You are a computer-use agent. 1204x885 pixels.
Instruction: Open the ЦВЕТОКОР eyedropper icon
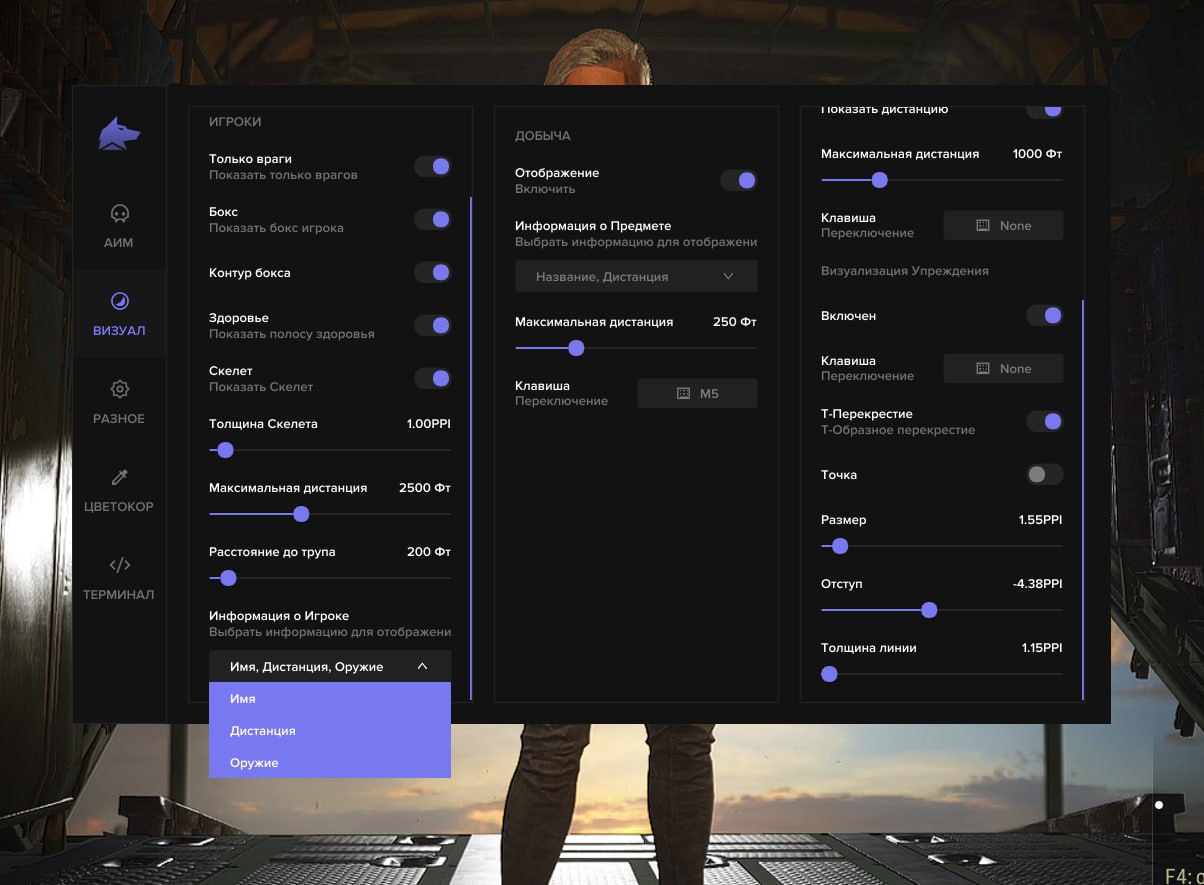pyautogui.click(x=119, y=477)
